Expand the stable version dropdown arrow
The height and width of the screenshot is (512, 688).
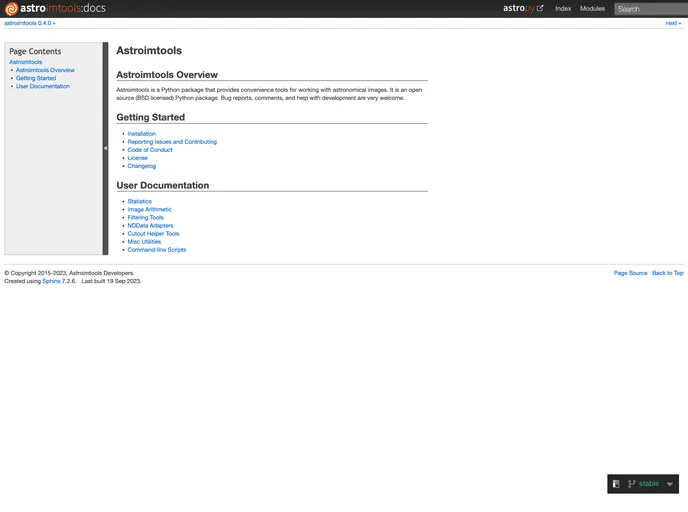[670, 484]
